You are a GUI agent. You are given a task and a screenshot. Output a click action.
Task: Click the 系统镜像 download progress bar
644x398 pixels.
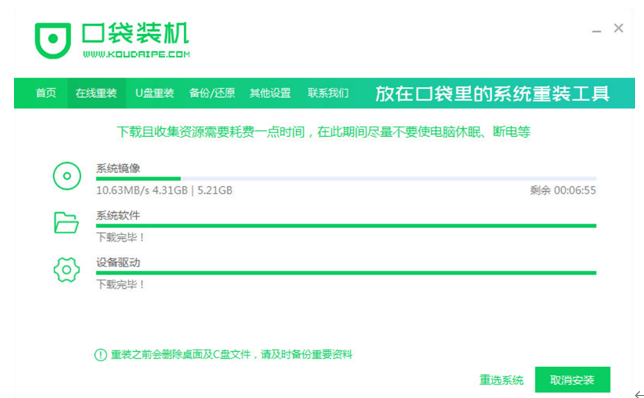click(346, 179)
